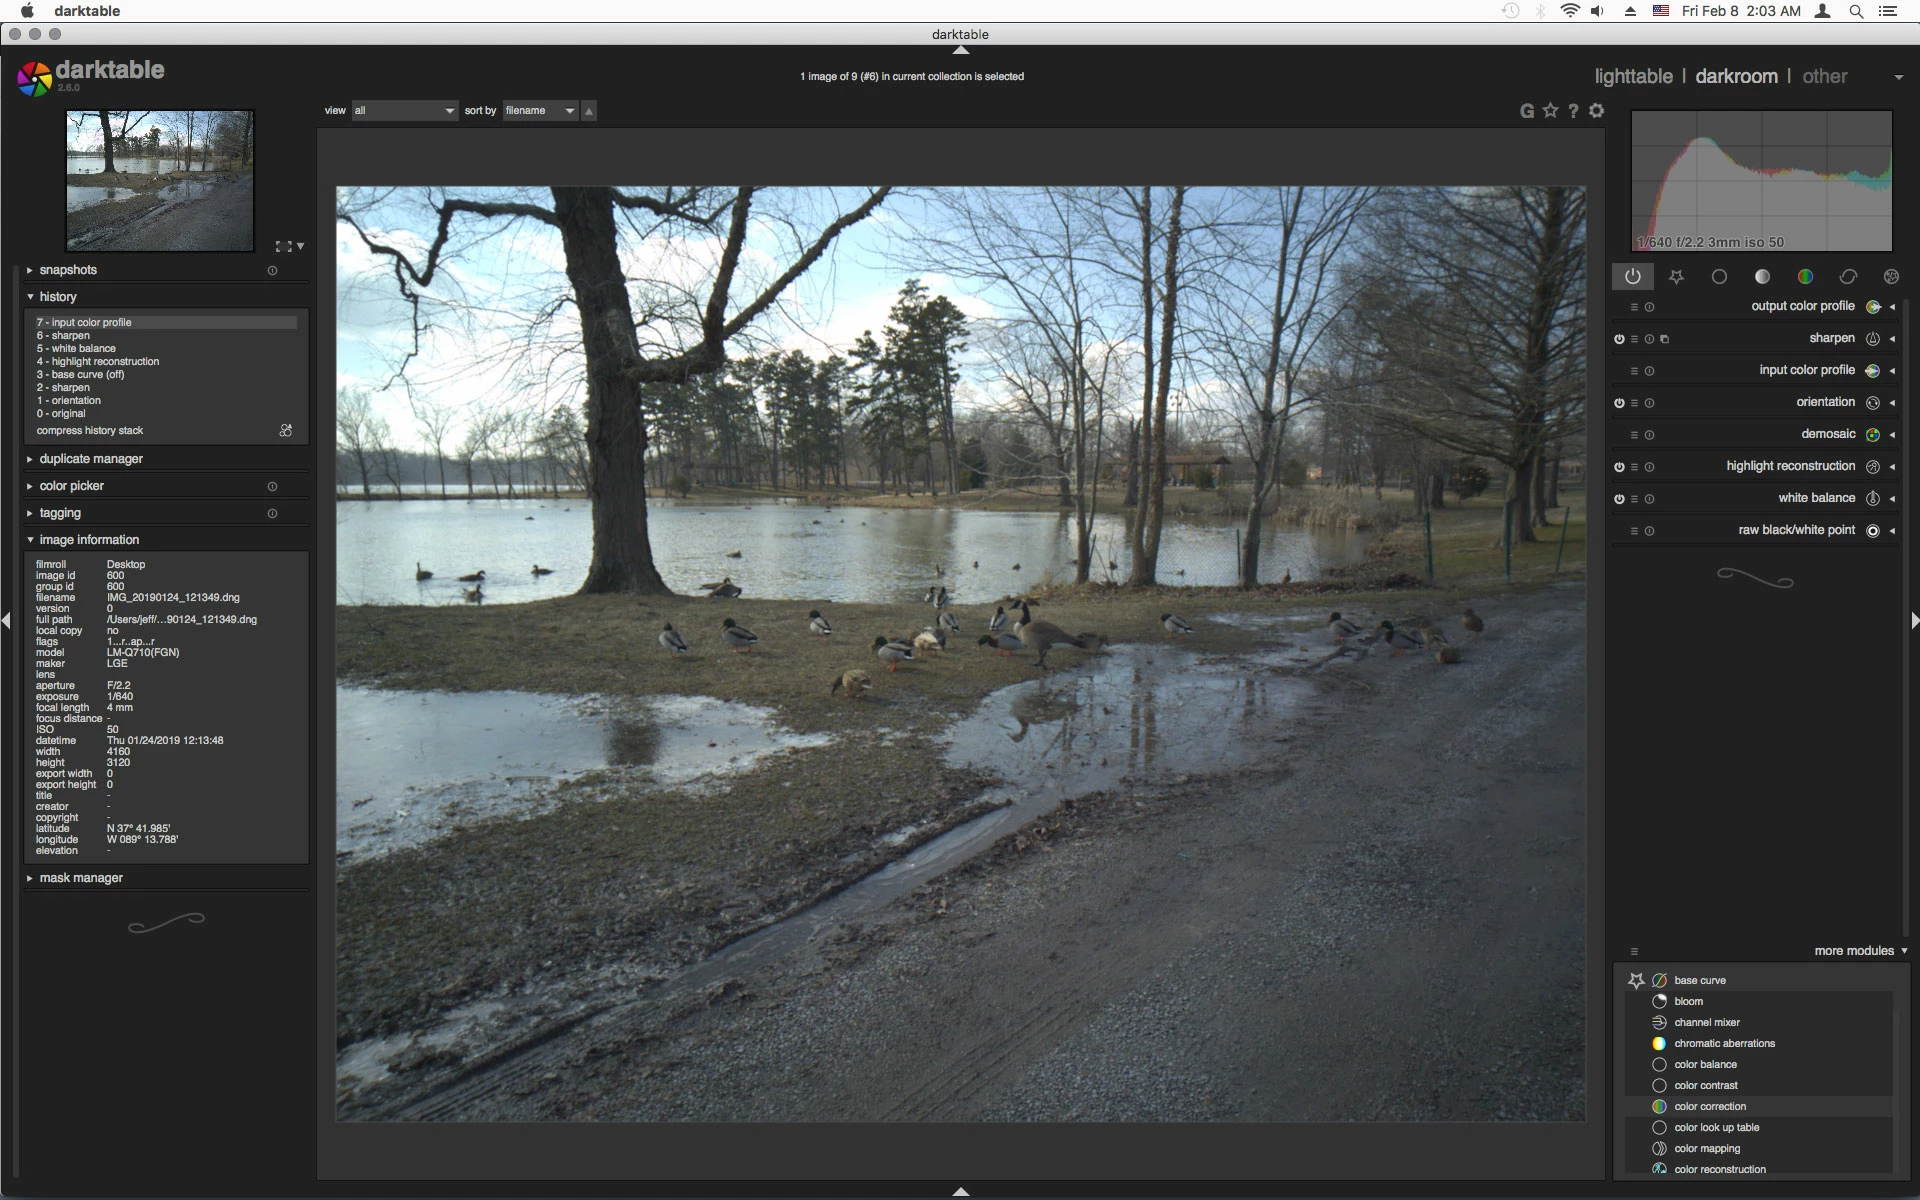Toggle the white balance module off

[x=1619, y=499]
